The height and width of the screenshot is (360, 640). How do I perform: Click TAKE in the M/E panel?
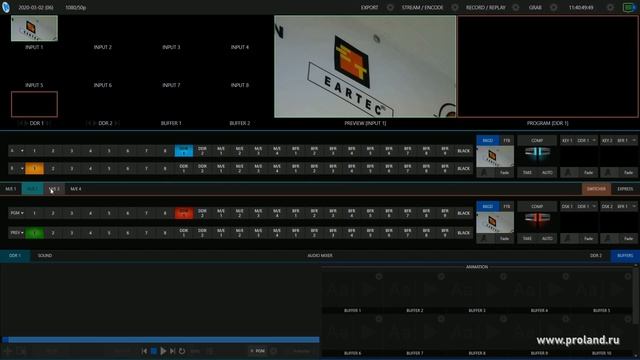coord(527,173)
